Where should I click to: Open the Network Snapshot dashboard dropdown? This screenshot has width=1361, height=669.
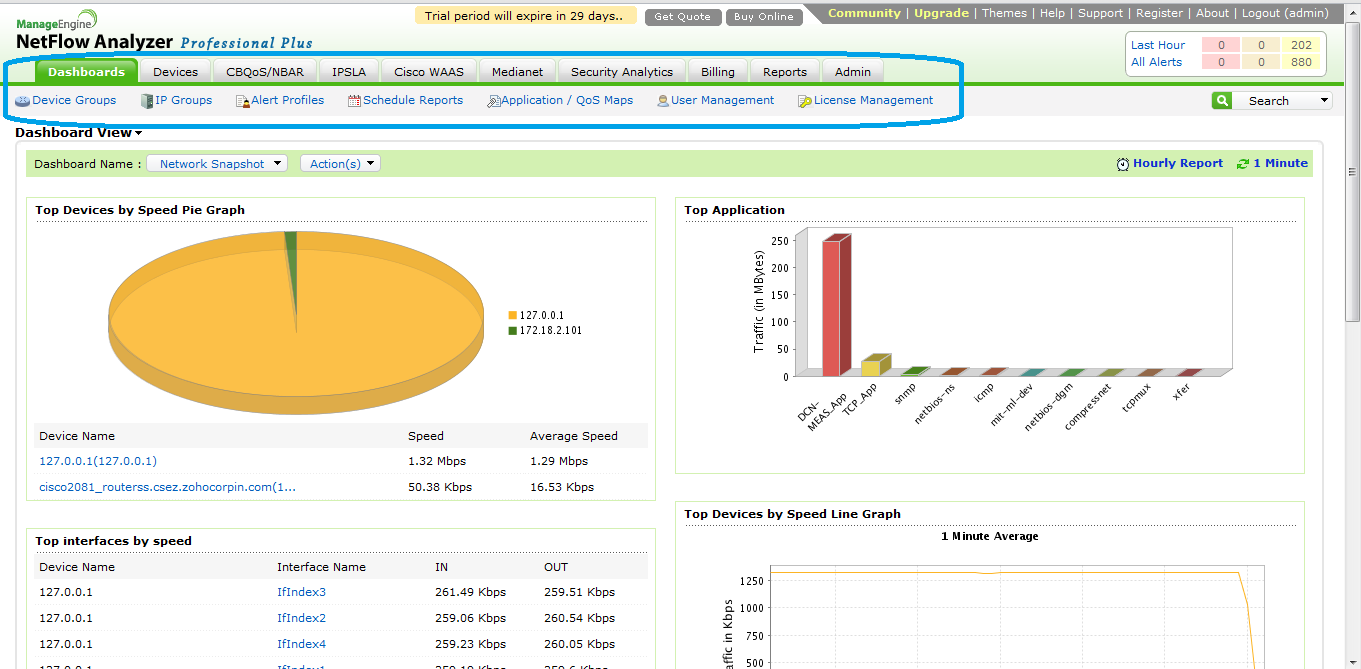click(216, 163)
